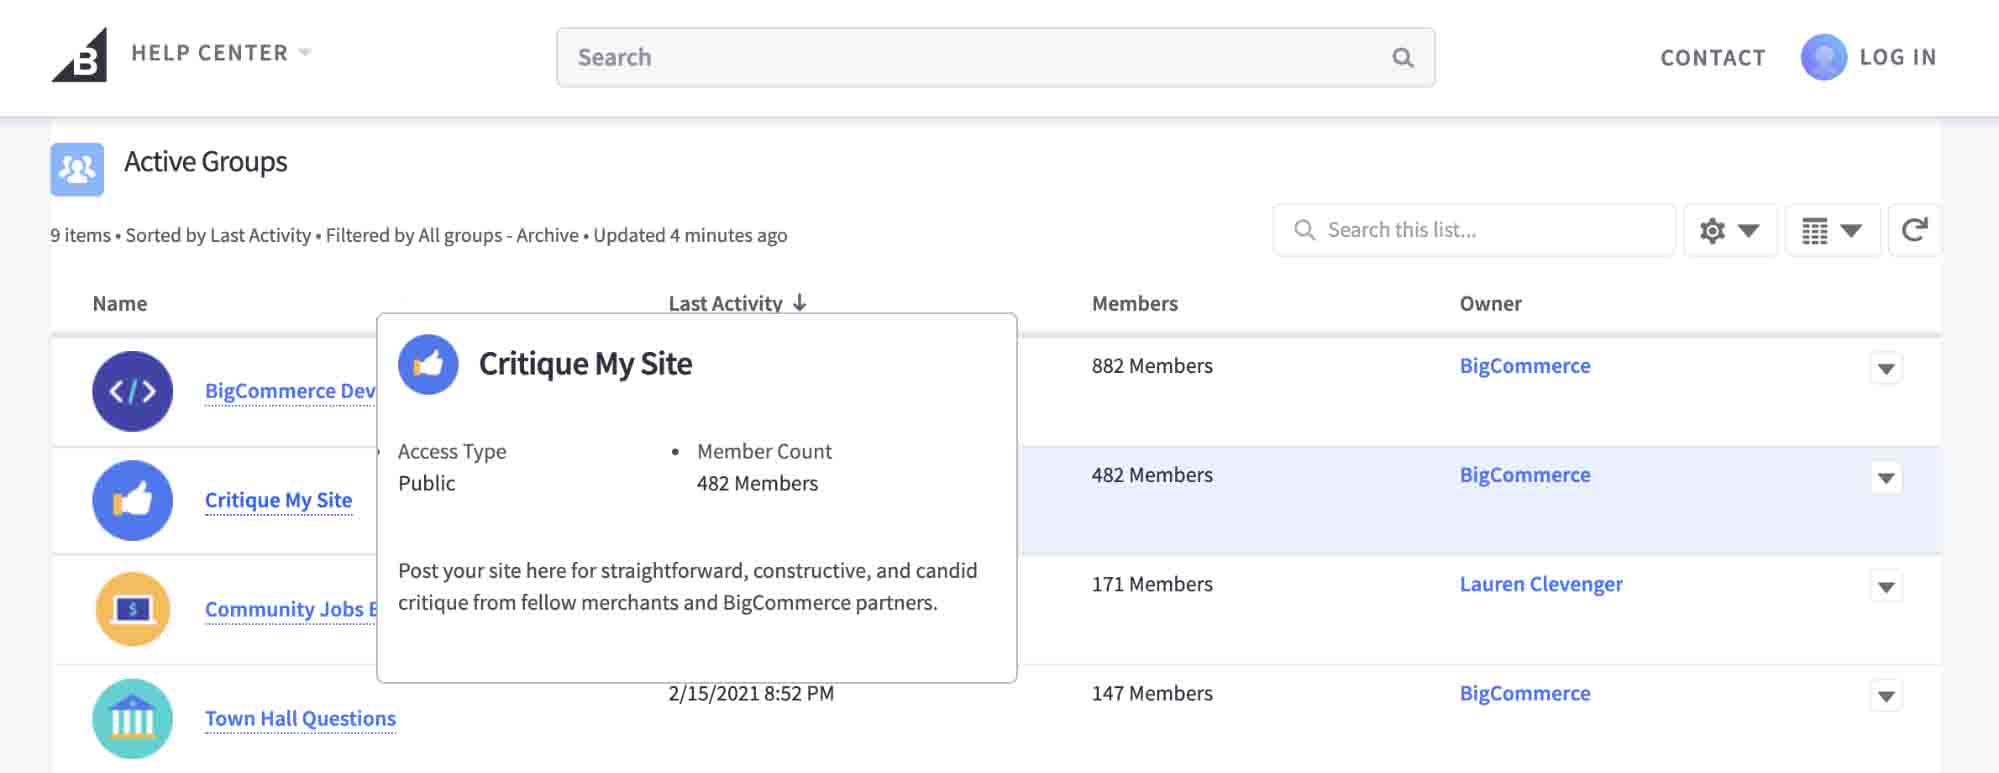Open Lauren Clevenger owner profile
1999x773 pixels.
coord(1540,584)
